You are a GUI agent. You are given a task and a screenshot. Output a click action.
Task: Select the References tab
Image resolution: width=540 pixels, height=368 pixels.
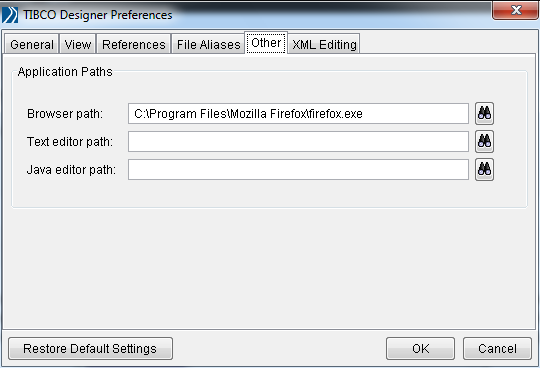point(134,44)
